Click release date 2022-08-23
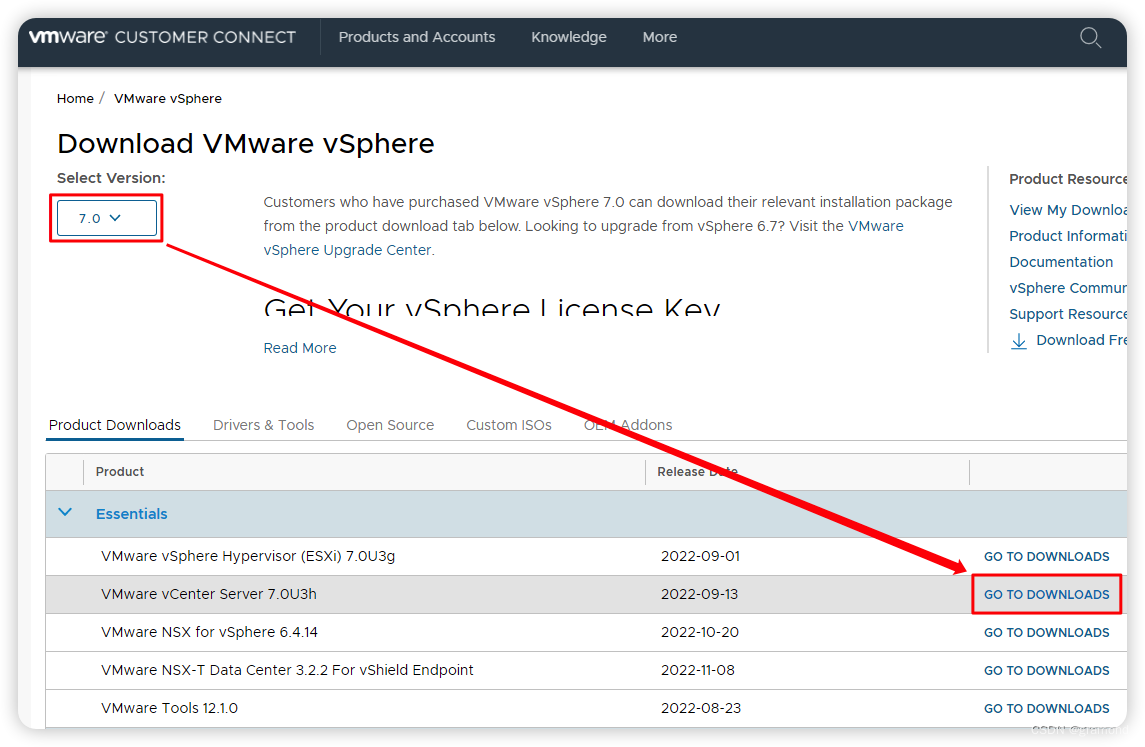The image size is (1145, 747). [700, 708]
